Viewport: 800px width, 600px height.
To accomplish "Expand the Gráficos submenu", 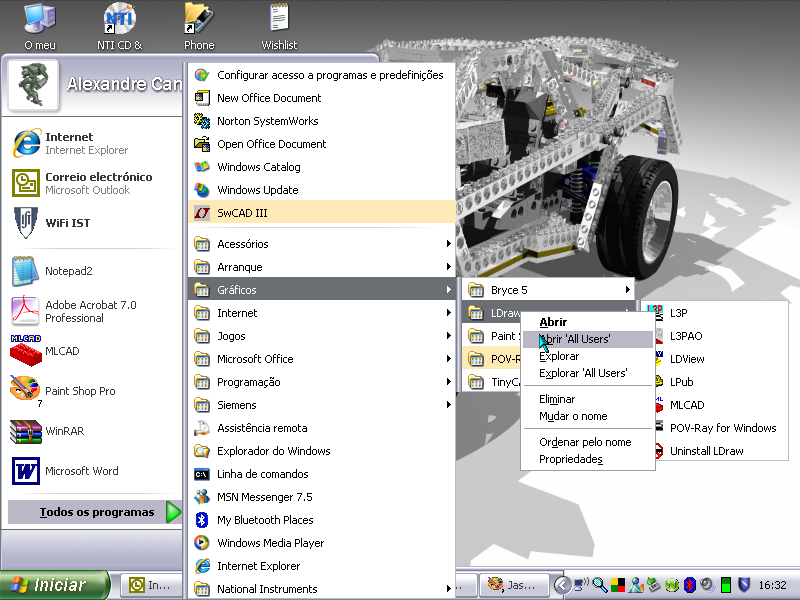I will (x=321, y=290).
